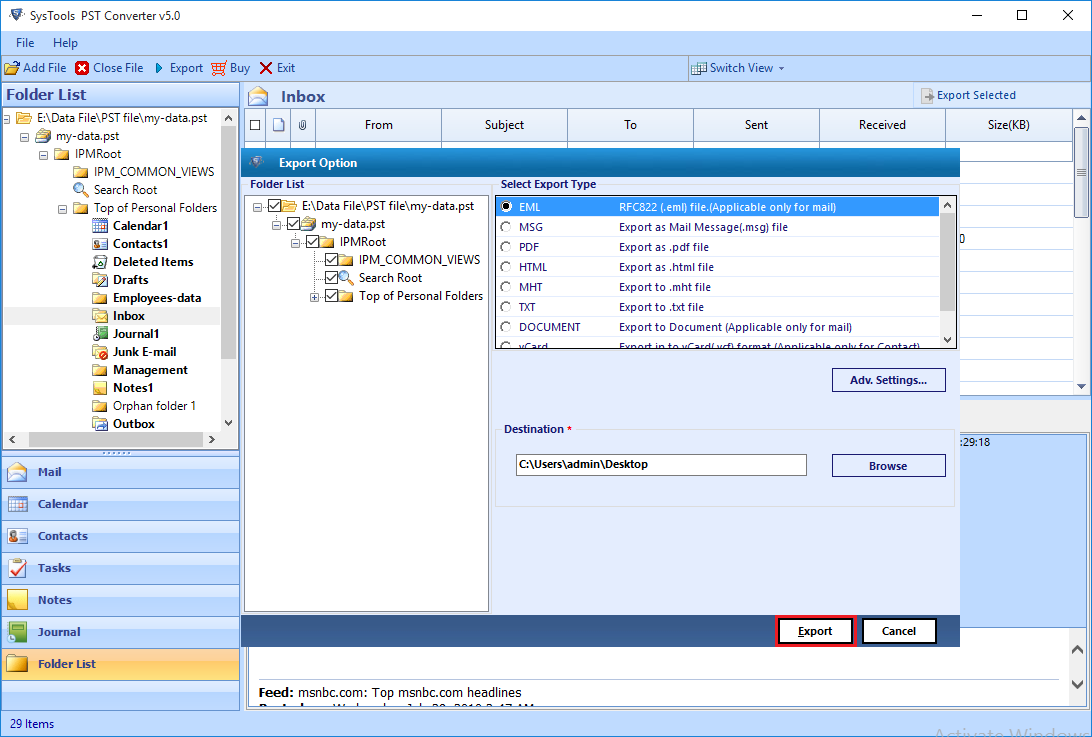The height and width of the screenshot is (737, 1092).
Task: Click the Destination path input field
Action: pos(660,465)
